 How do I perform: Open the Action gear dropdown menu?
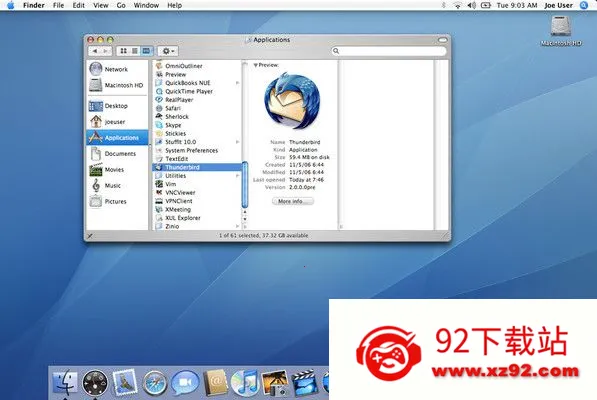168,51
